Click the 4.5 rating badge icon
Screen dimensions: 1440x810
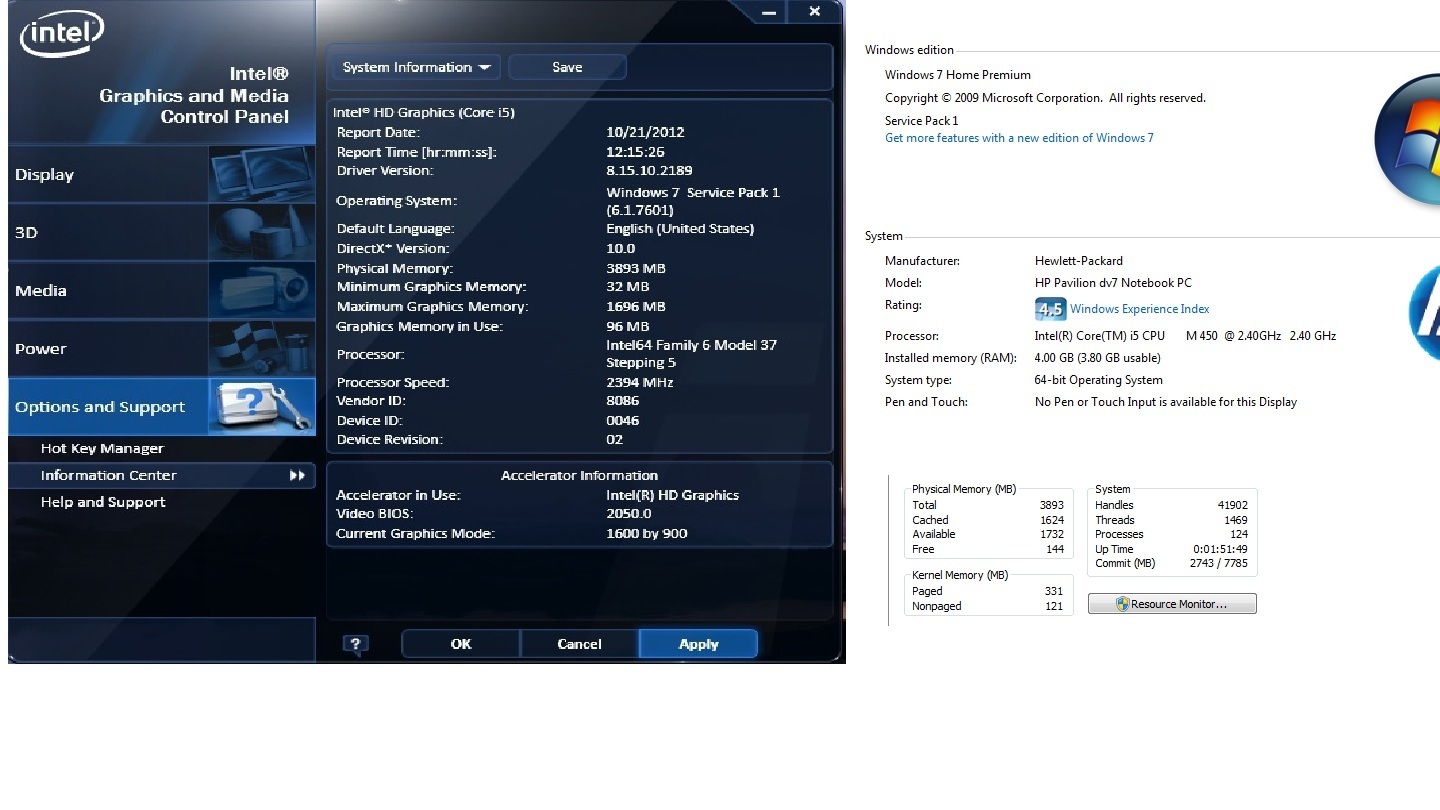pyautogui.click(x=1050, y=309)
